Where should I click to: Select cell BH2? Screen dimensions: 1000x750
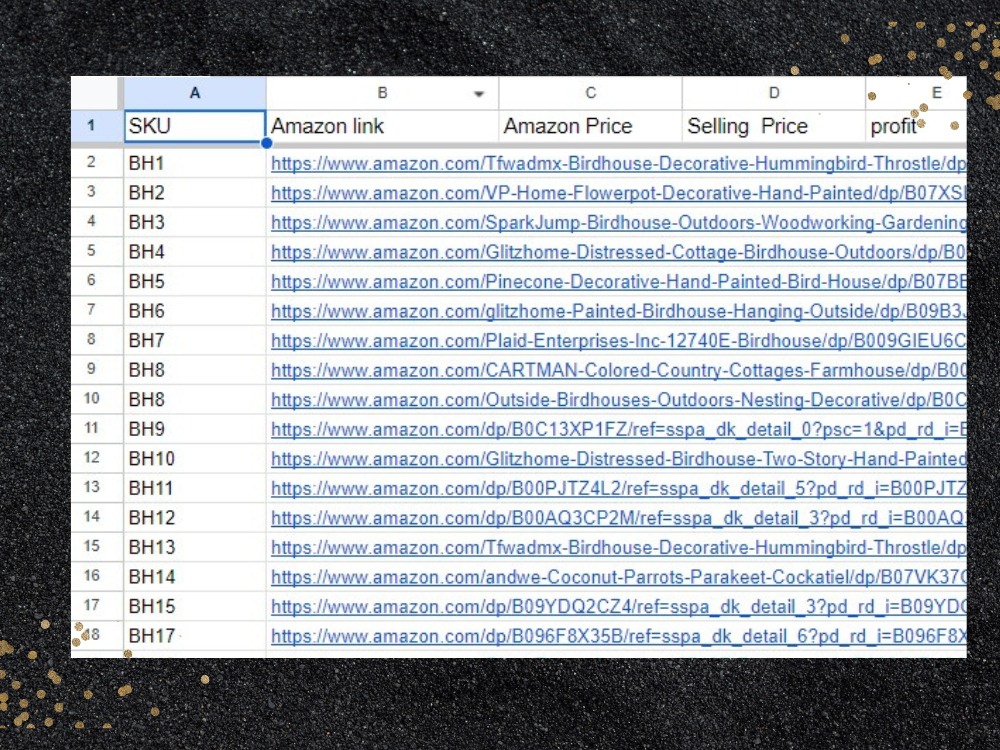pyautogui.click(x=195, y=193)
